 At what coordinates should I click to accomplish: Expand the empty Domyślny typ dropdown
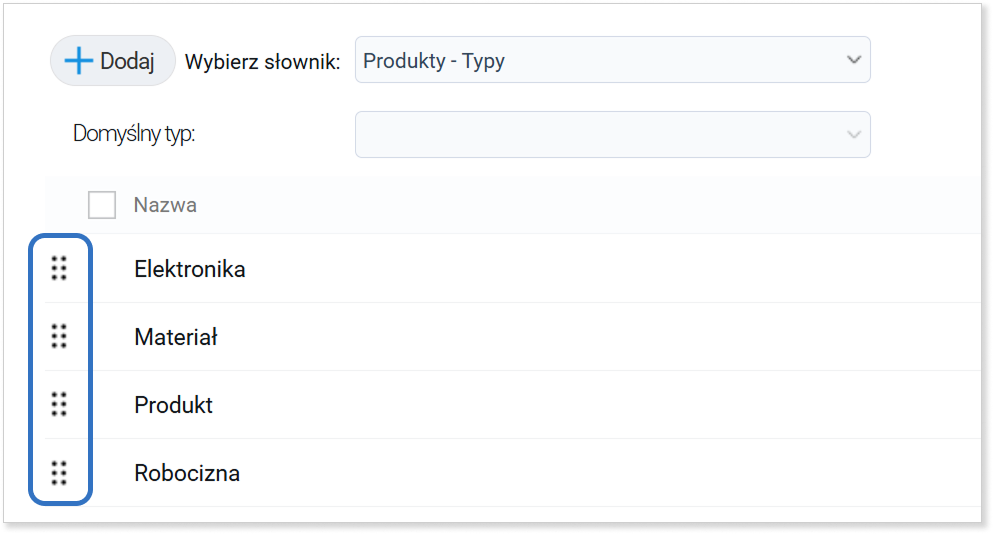(612, 134)
